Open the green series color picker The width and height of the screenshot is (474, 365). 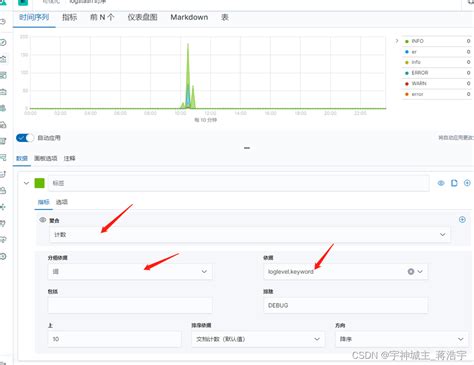[x=40, y=183]
